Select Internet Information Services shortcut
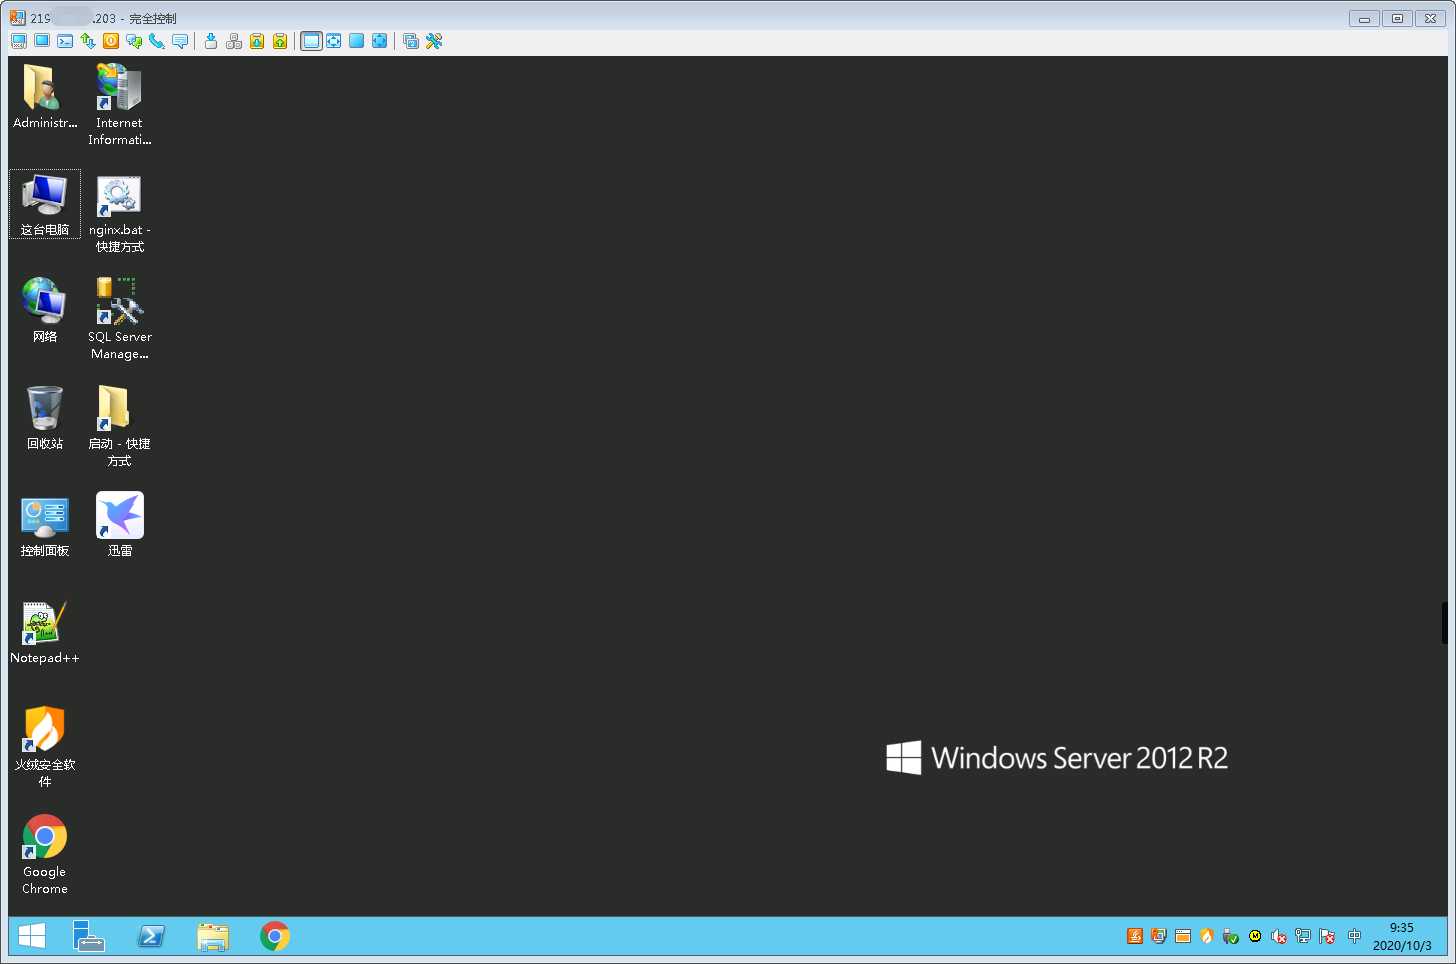This screenshot has width=1456, height=964. click(x=120, y=105)
